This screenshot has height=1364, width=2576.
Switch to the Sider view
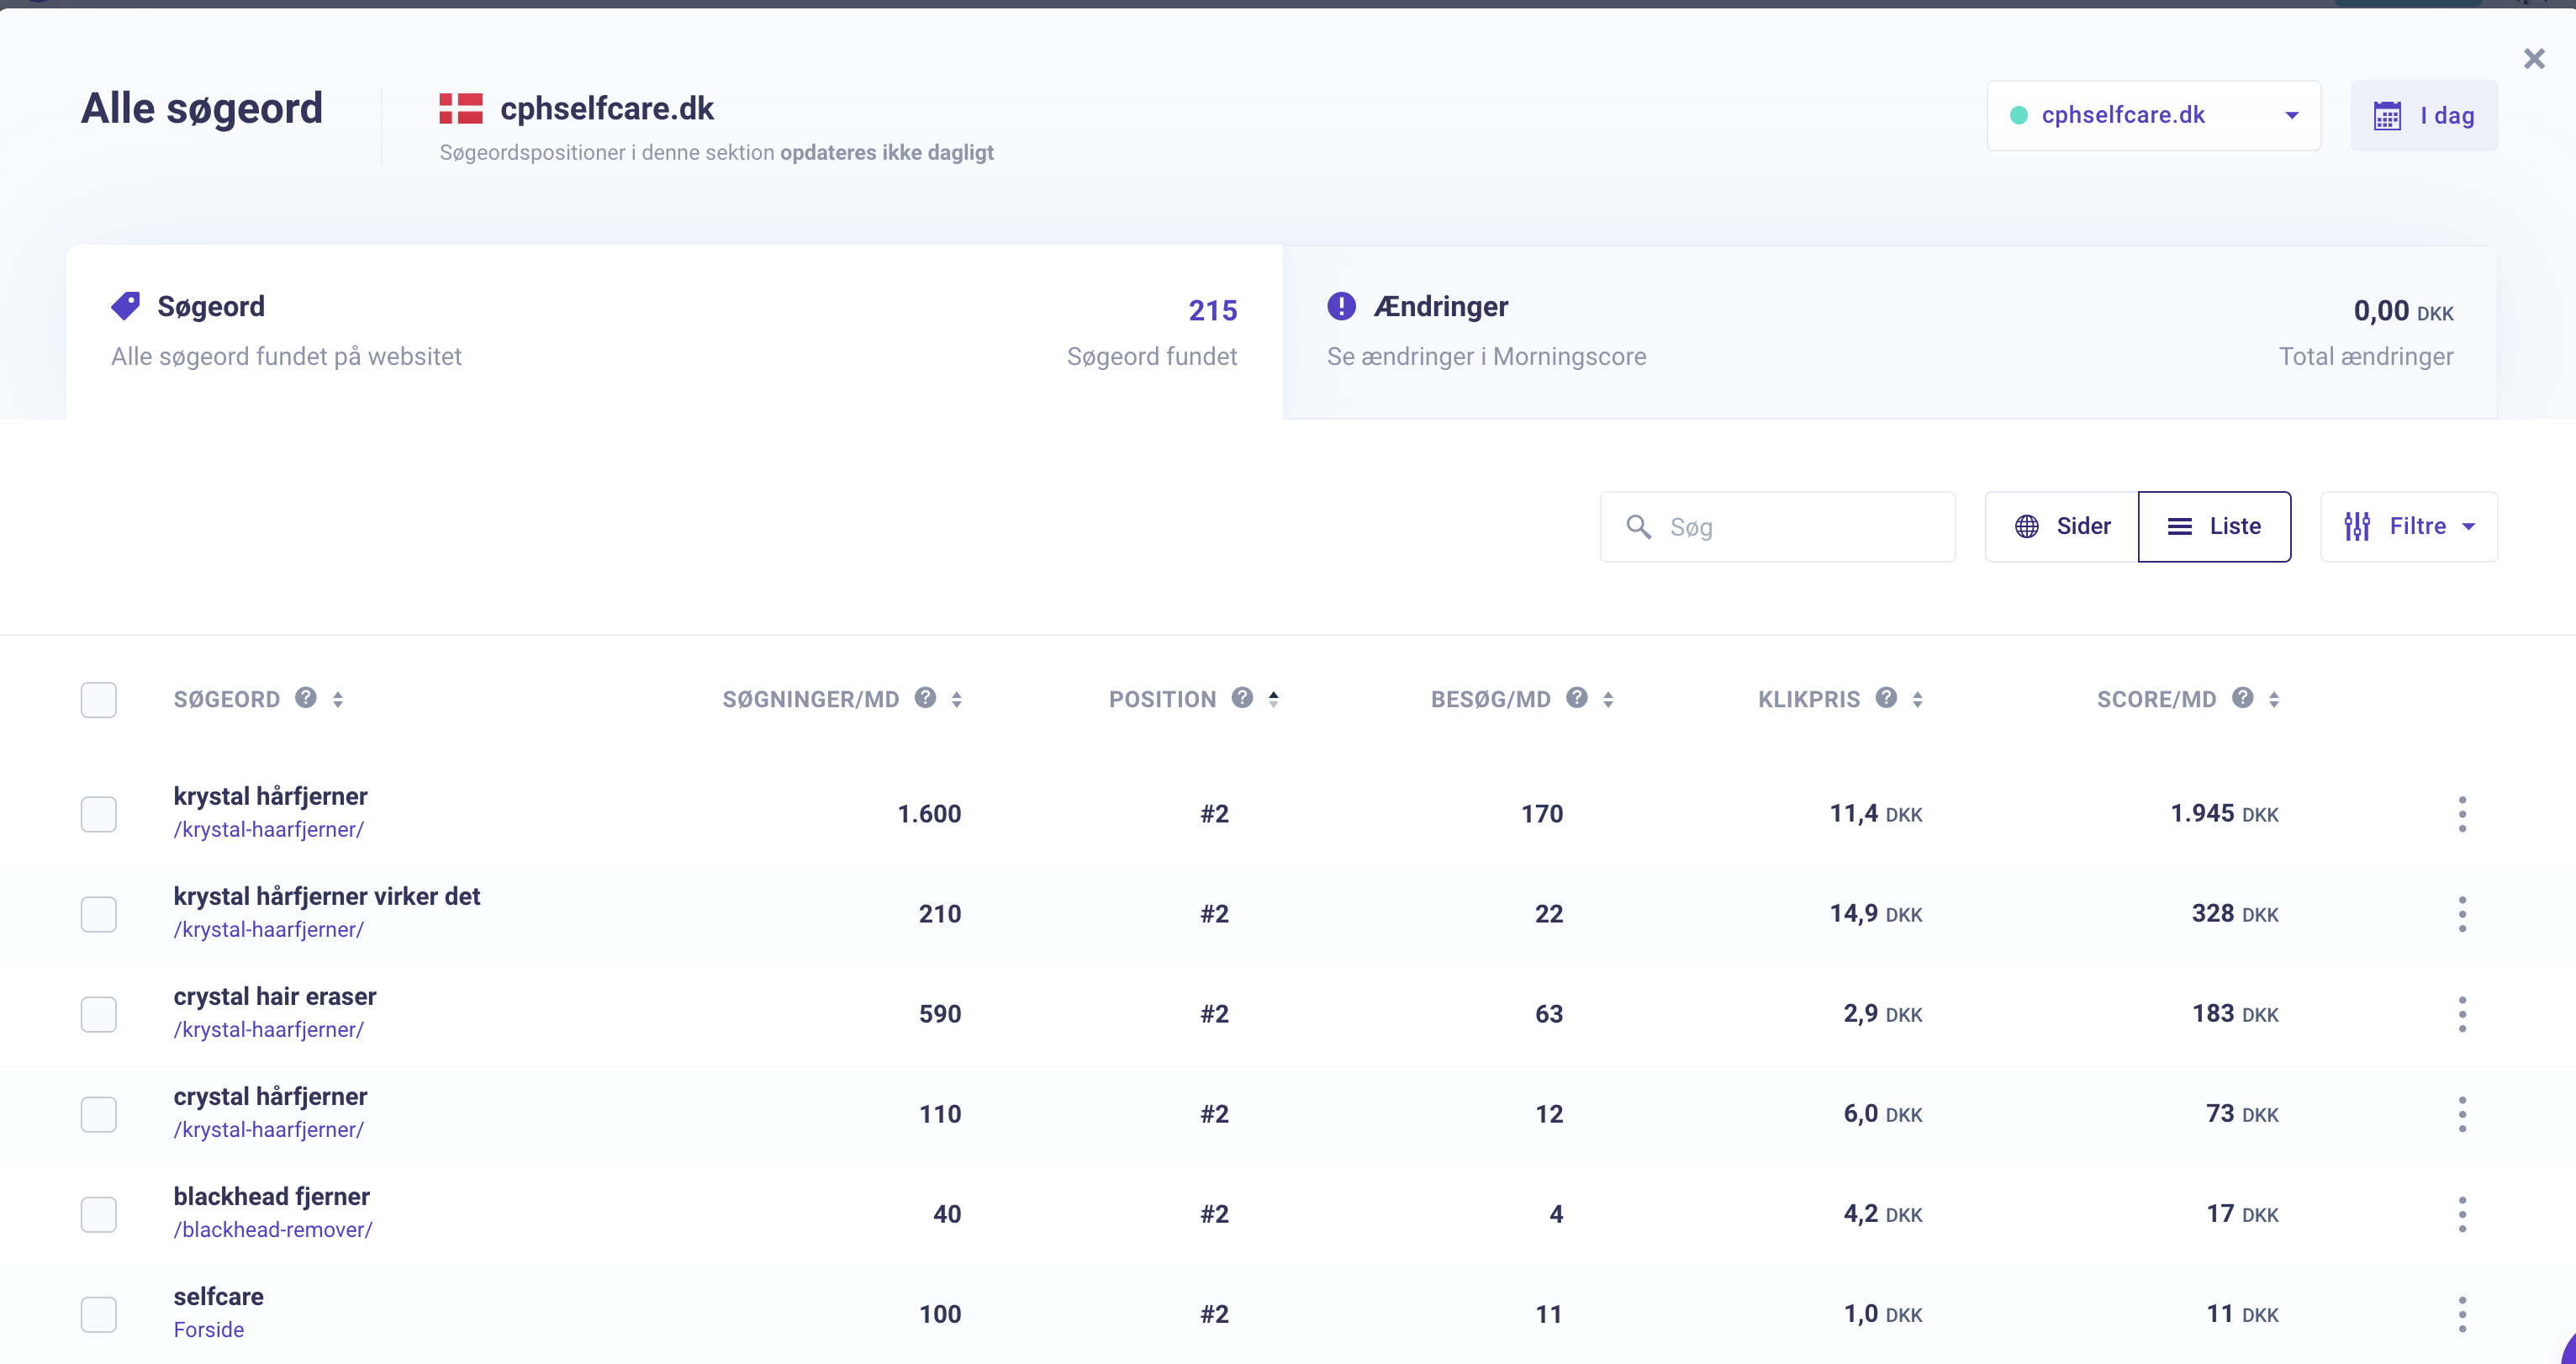pyautogui.click(x=2062, y=526)
